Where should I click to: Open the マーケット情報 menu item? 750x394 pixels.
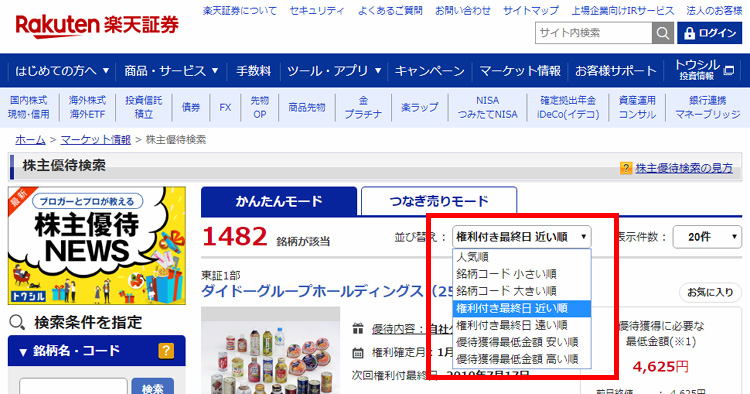coord(520,71)
